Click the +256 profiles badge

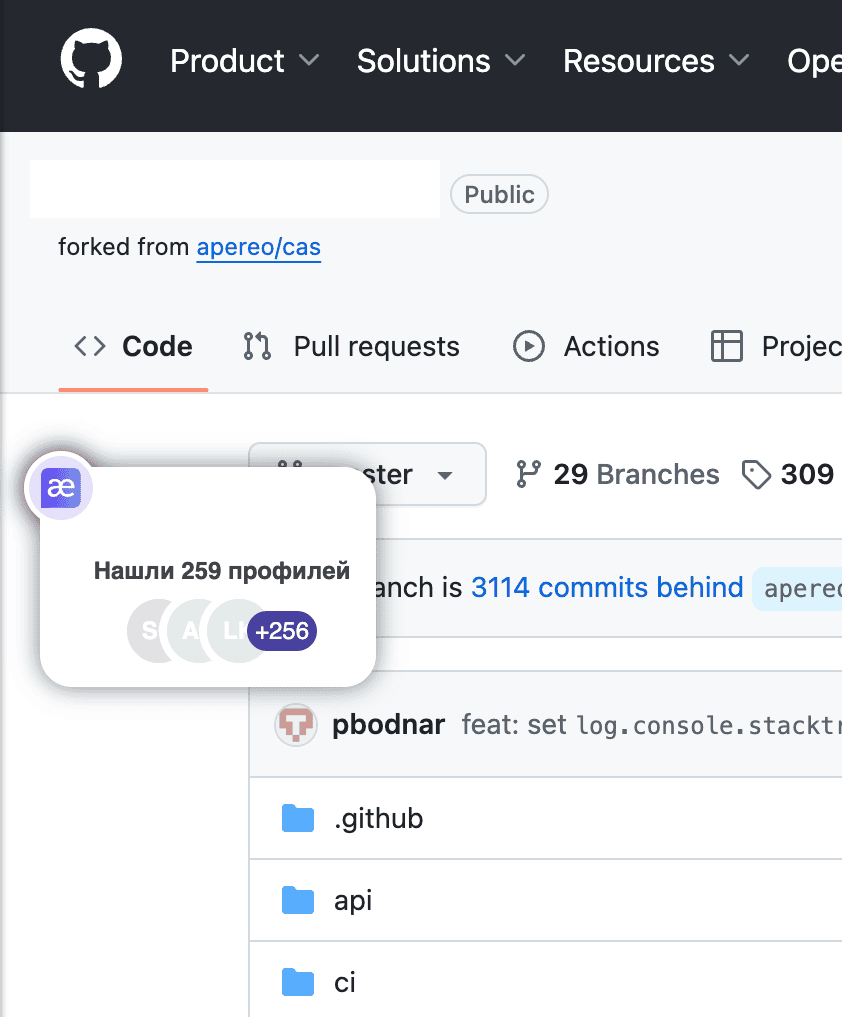pos(282,632)
